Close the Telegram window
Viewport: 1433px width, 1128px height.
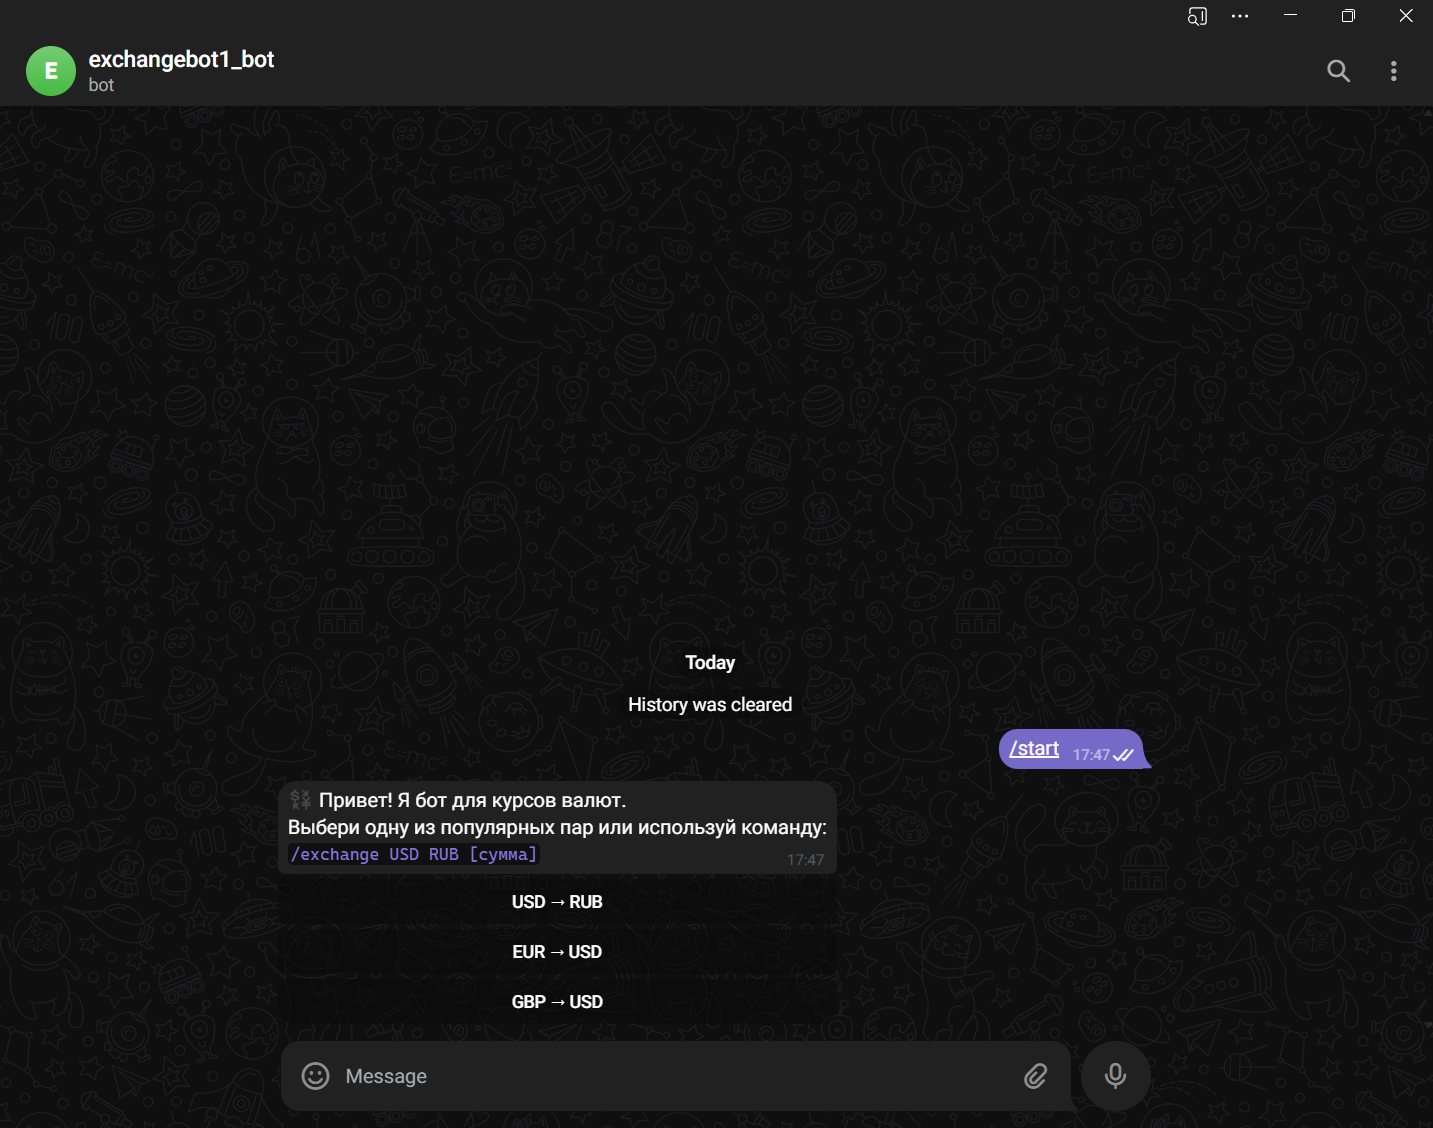click(1405, 16)
